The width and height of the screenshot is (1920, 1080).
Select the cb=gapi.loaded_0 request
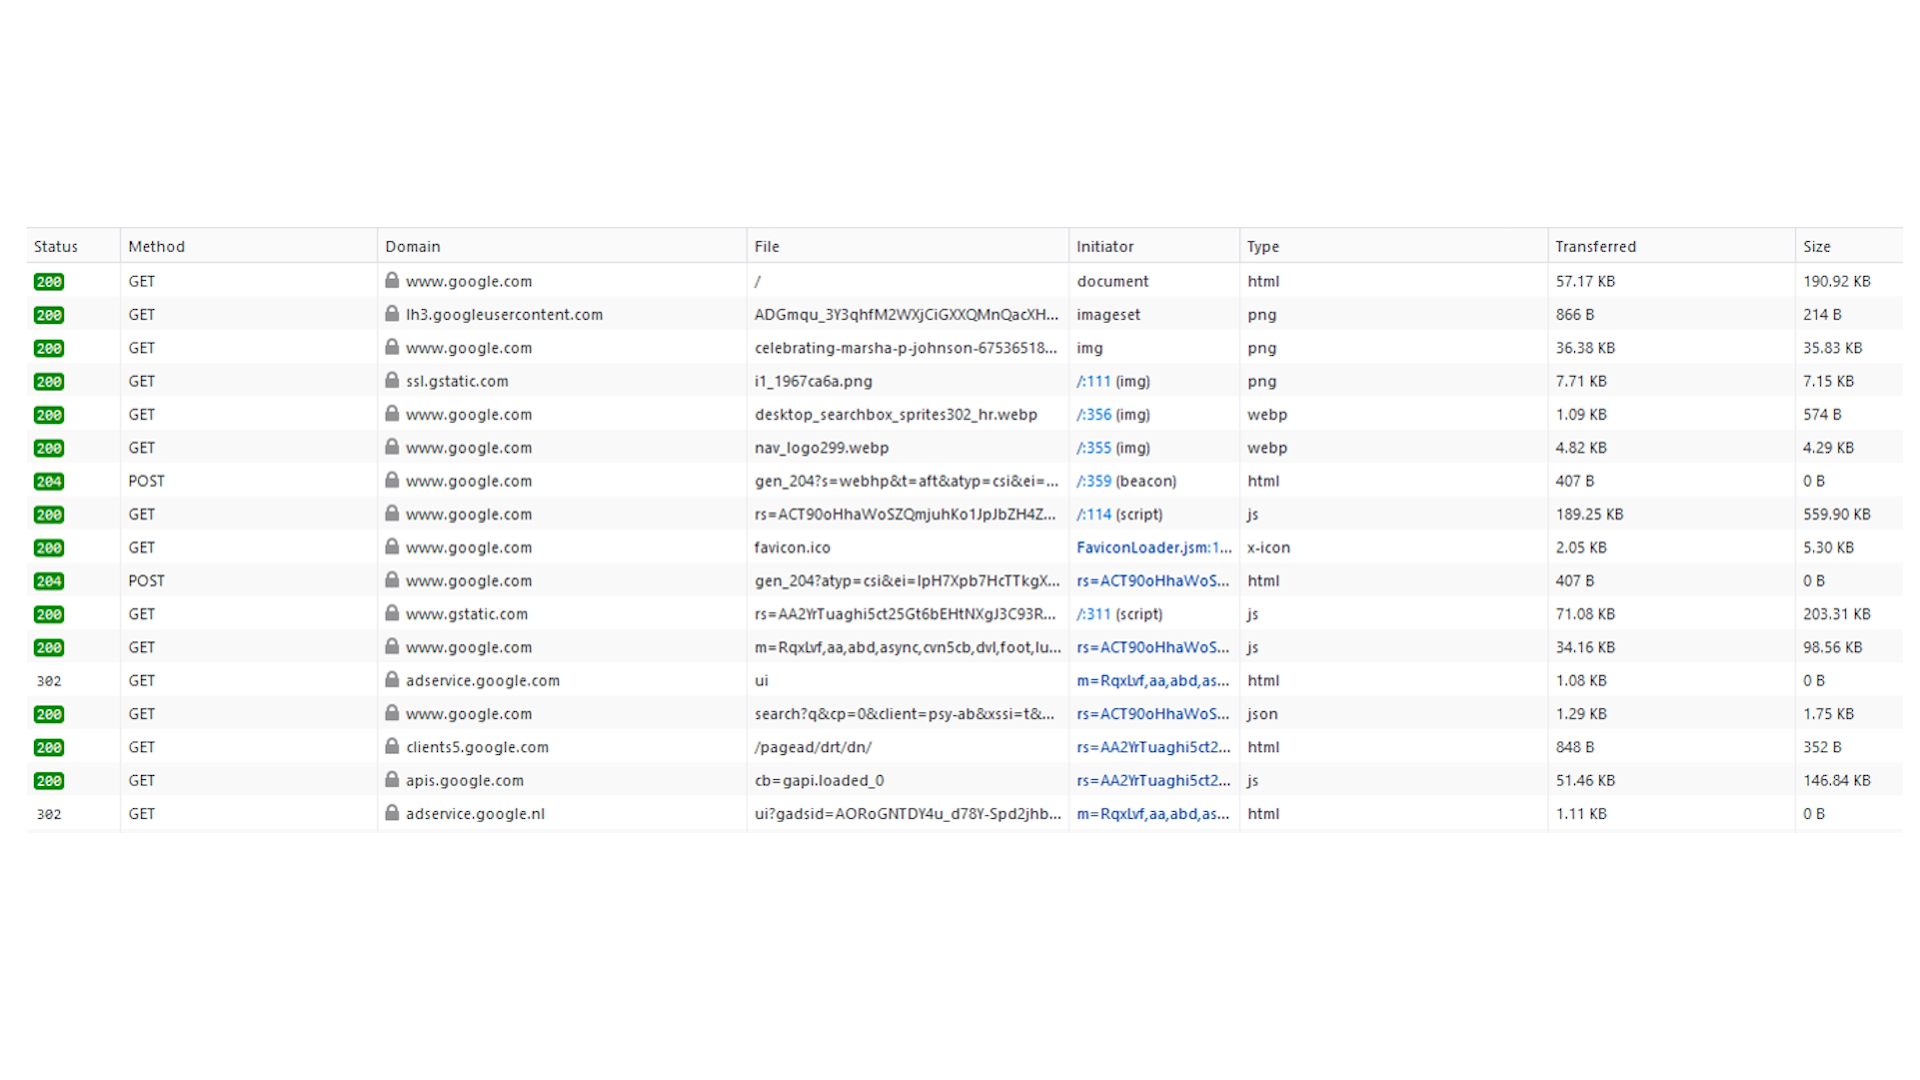pyautogui.click(x=819, y=780)
